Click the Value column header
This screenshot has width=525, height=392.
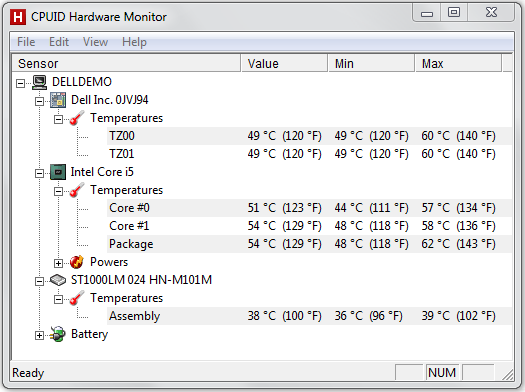point(284,64)
